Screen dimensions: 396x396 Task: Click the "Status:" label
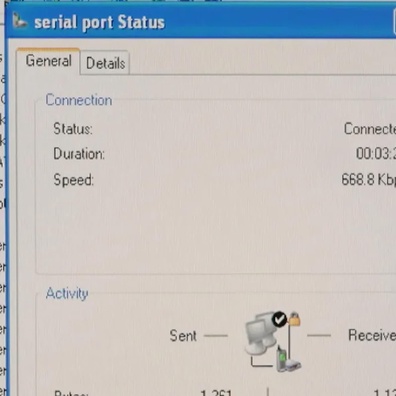tap(73, 129)
